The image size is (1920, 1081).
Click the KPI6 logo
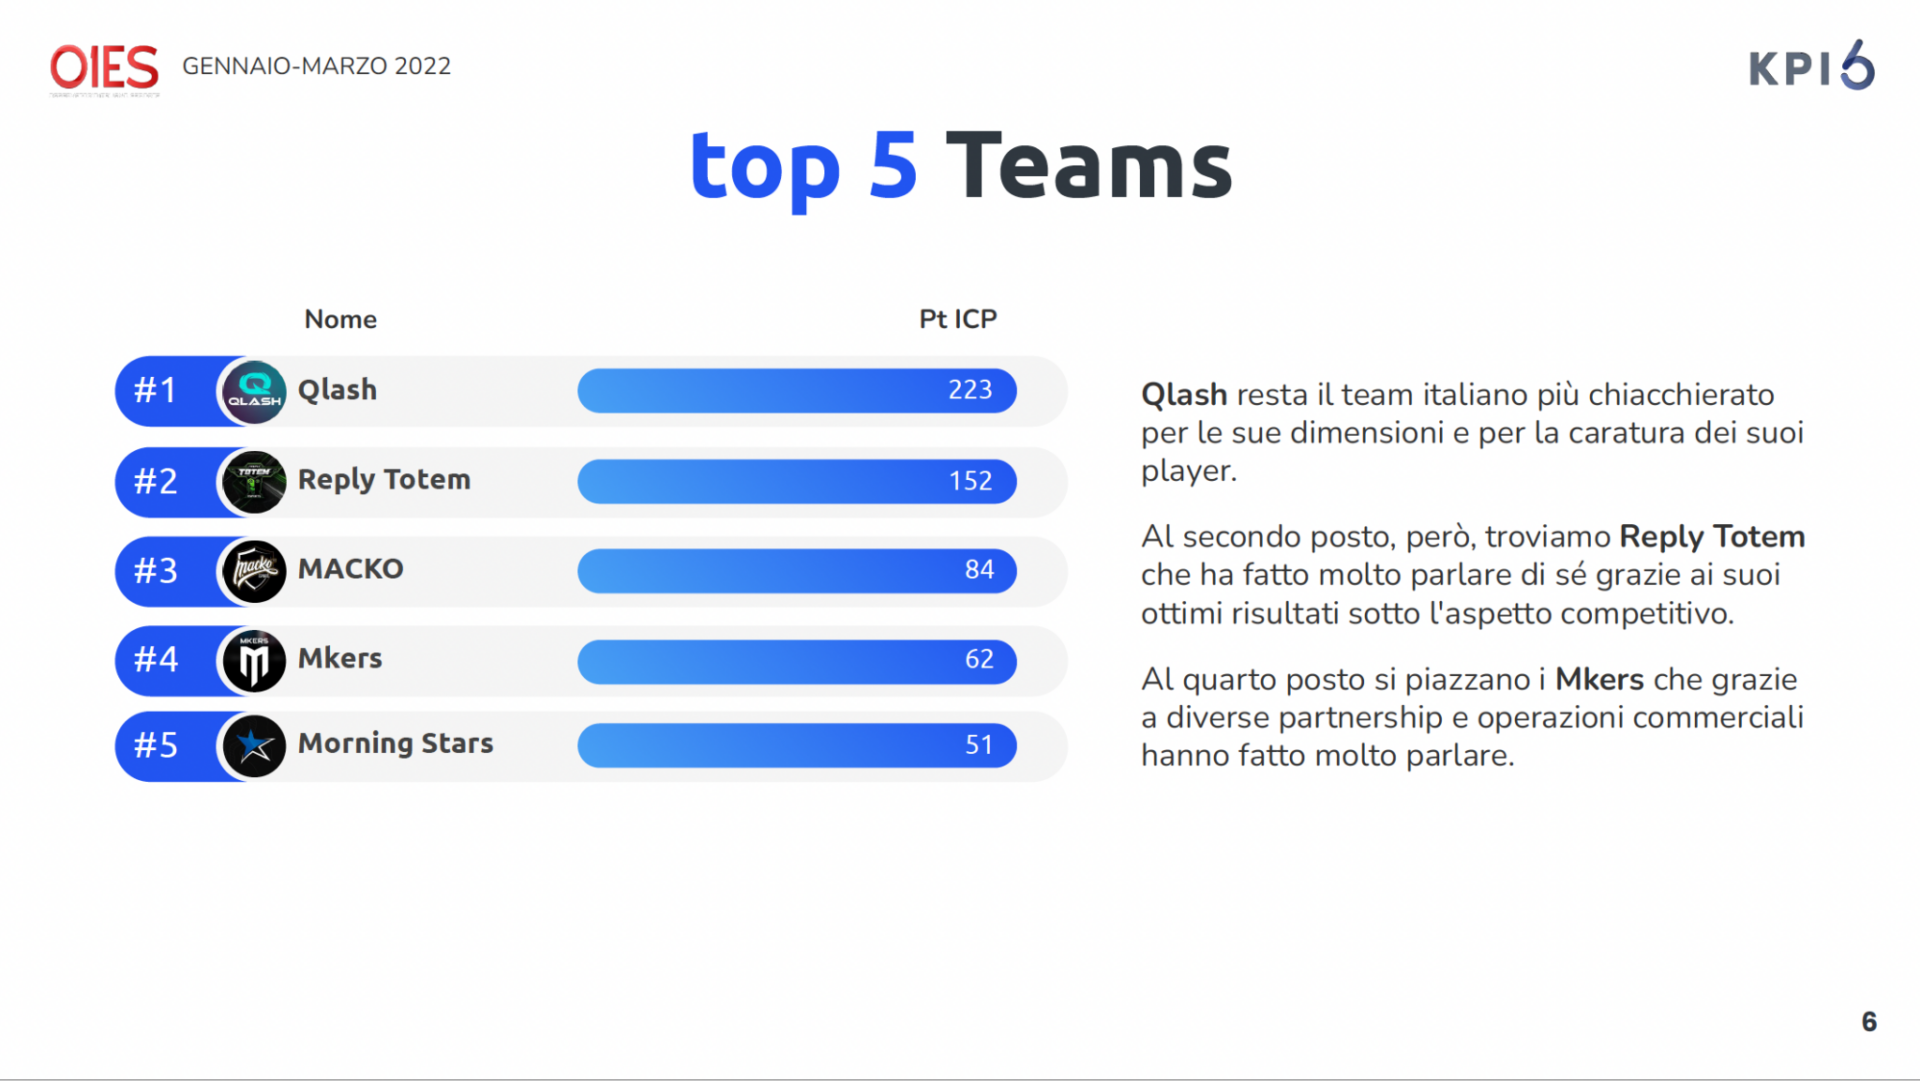coord(1811,66)
